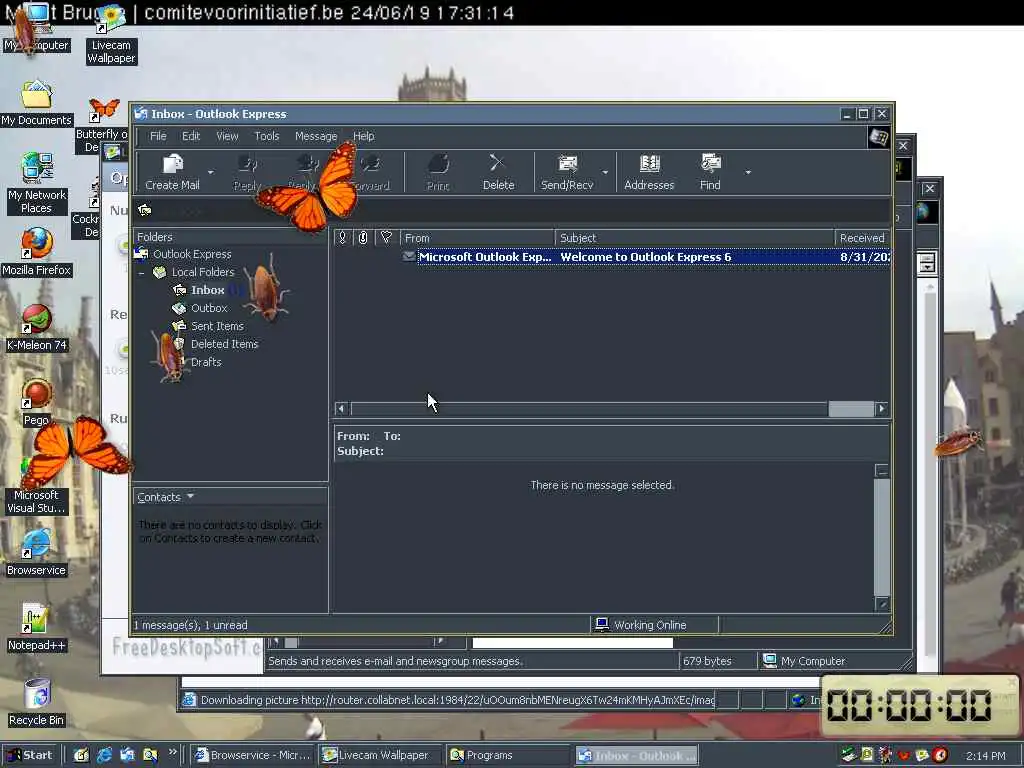Open the Recycle Bin desktop icon

tap(37, 703)
